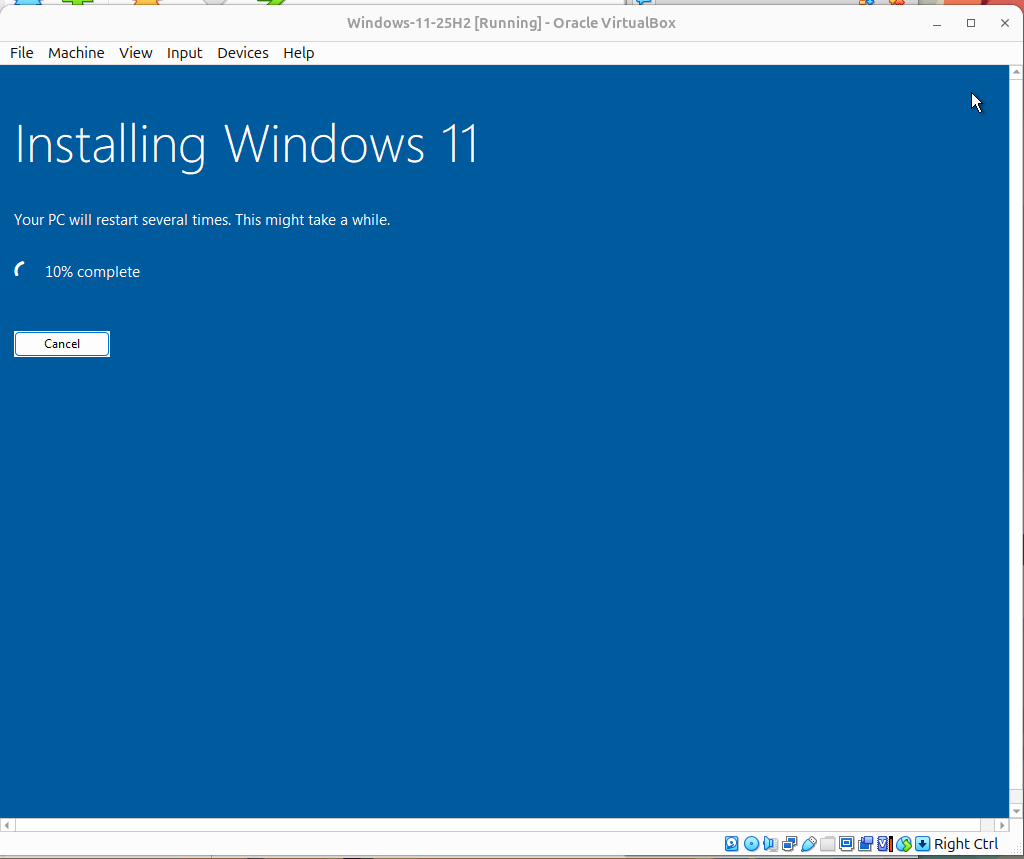Click the keyboard capture status icon
Viewport: 1024px width, 859px height.
click(922, 844)
